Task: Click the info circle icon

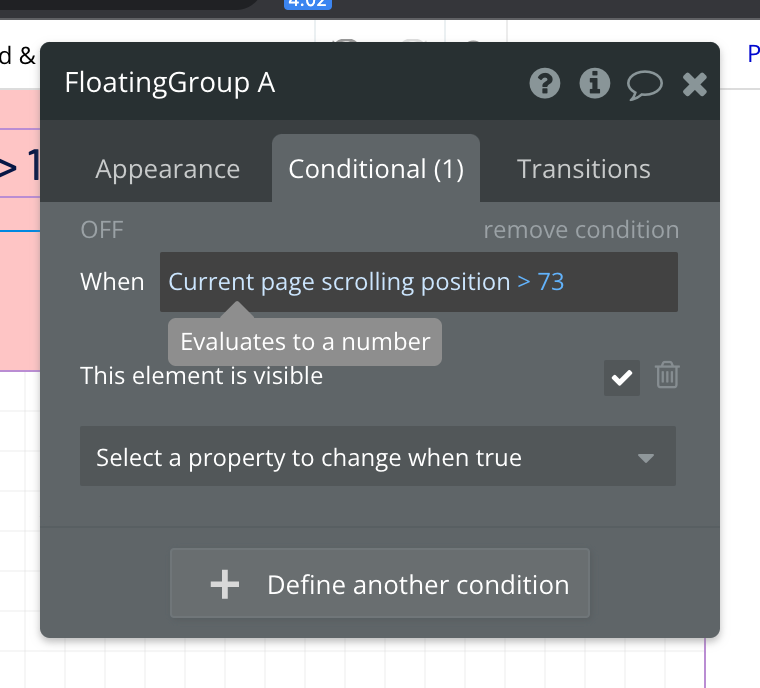Action: pyautogui.click(x=595, y=83)
